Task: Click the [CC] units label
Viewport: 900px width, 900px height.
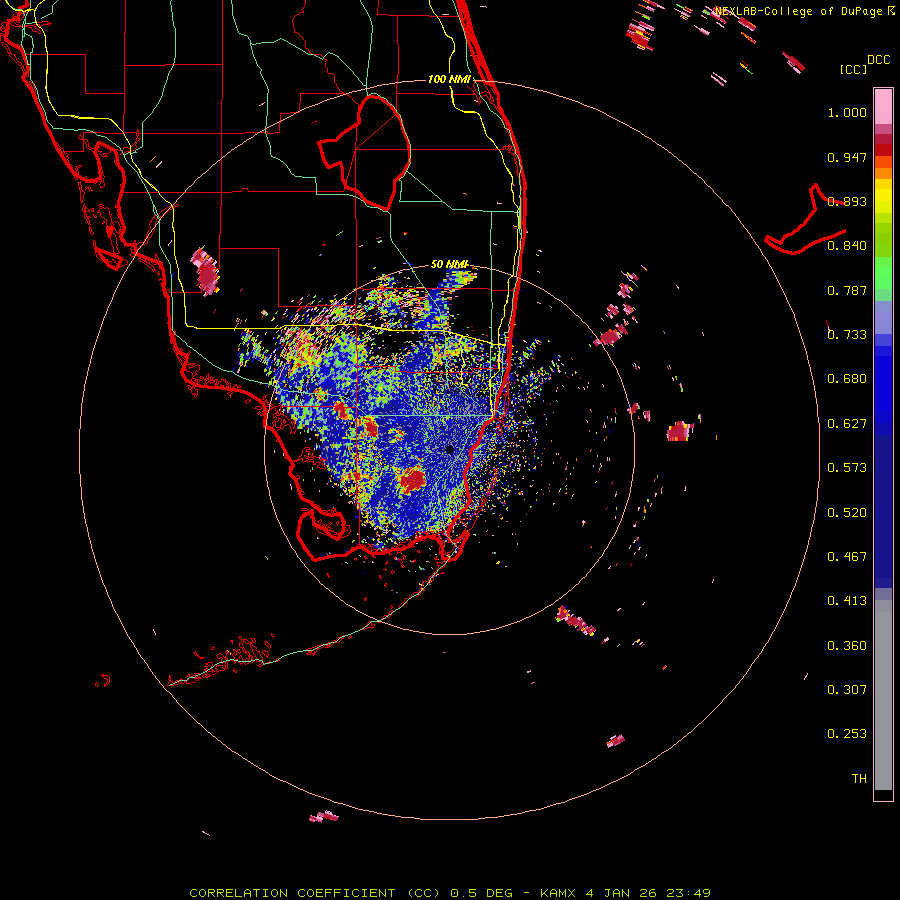Action: coord(853,69)
